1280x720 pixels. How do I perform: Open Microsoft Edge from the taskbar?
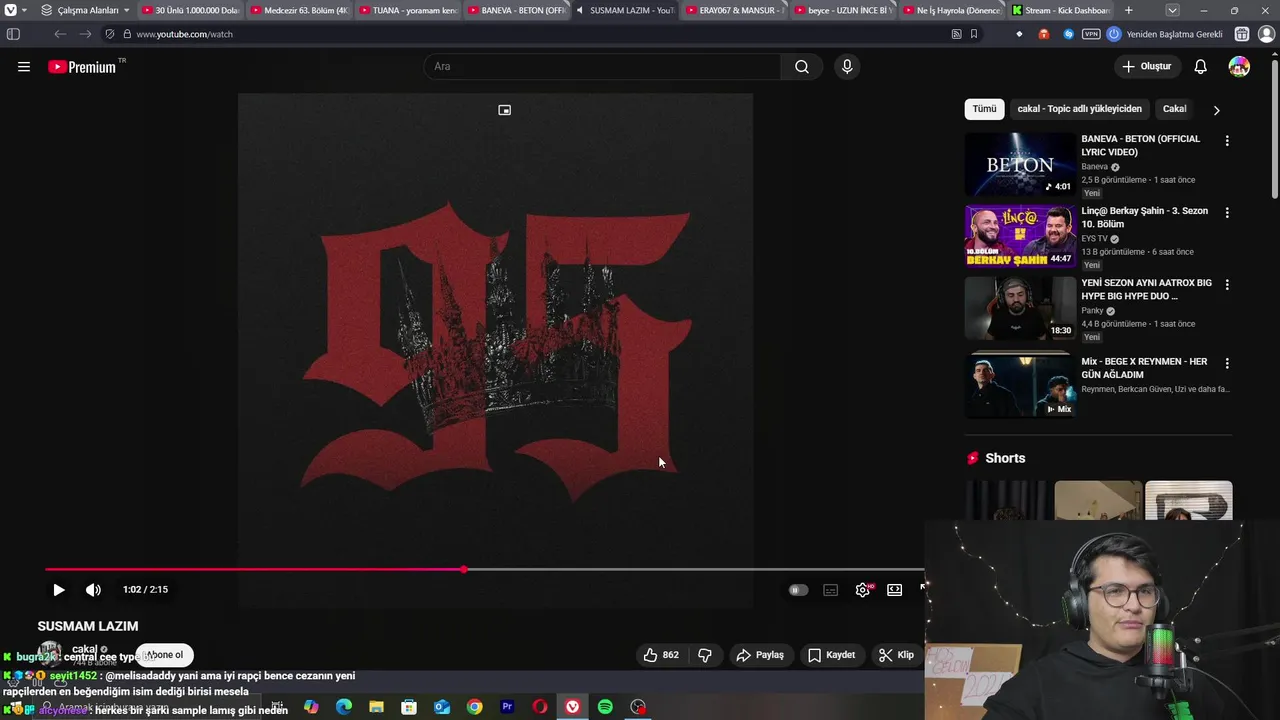tap(343, 707)
